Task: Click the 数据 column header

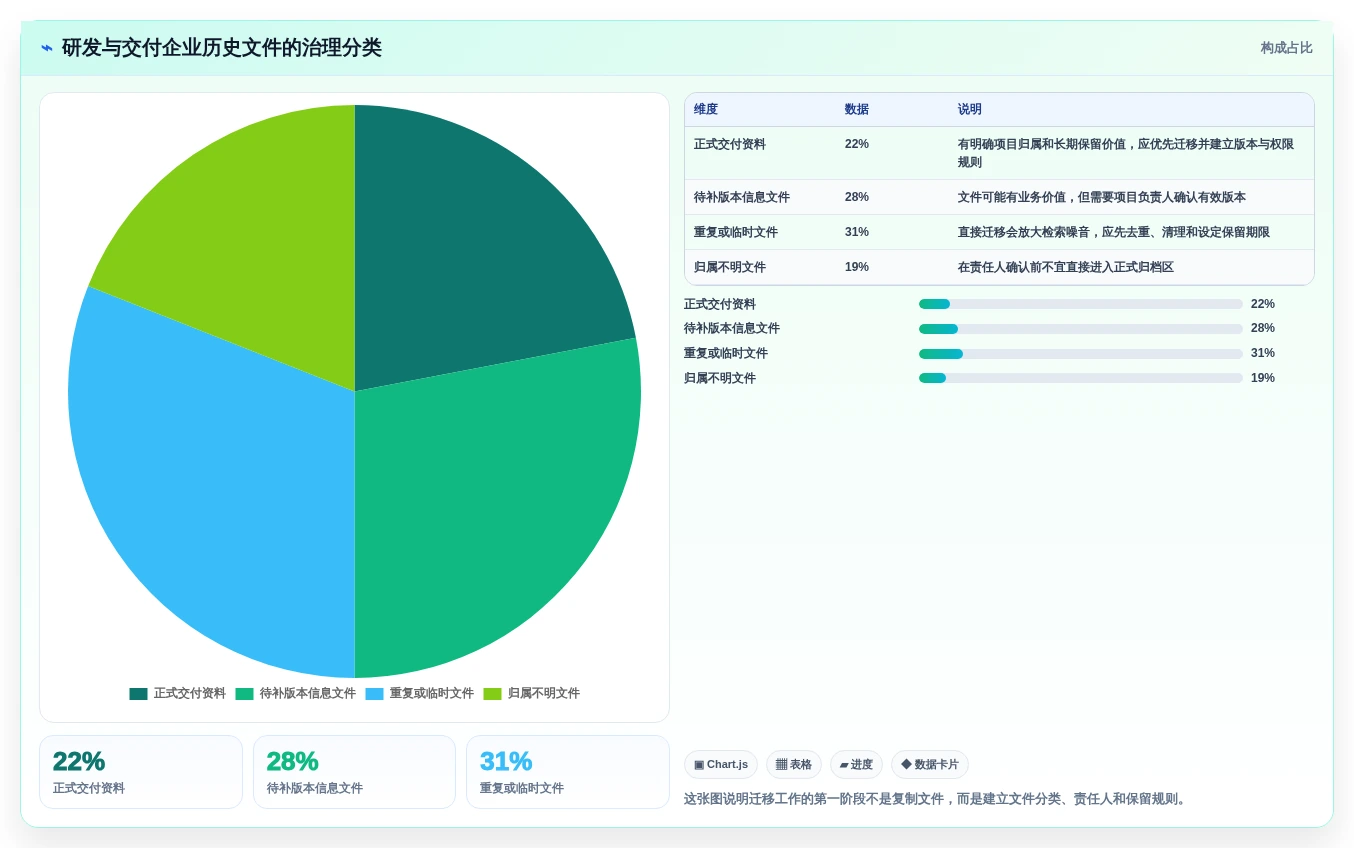Action: pos(857,110)
